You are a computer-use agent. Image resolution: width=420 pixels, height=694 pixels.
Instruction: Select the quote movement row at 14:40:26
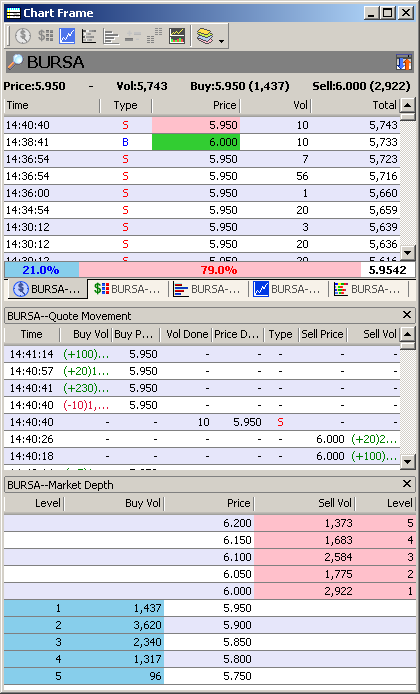click(202, 439)
